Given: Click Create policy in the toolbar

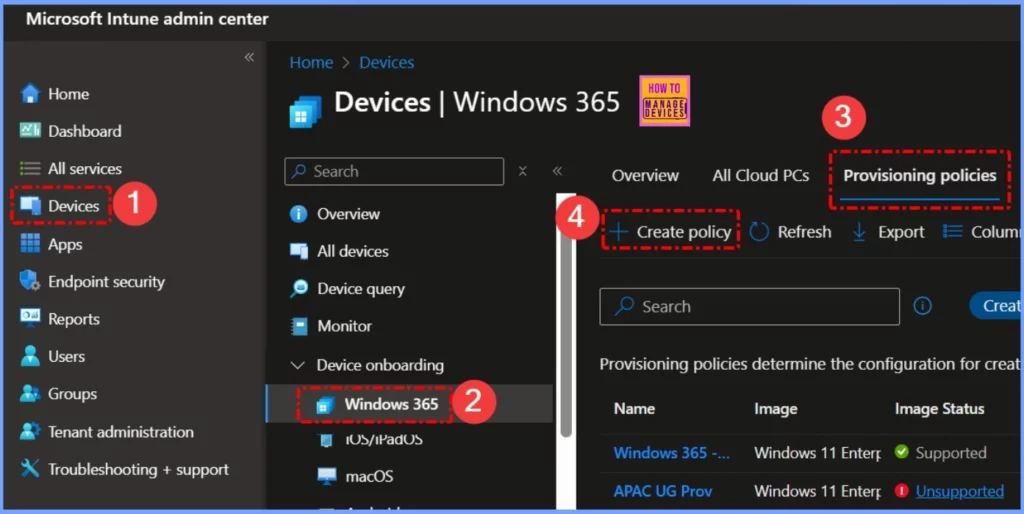Looking at the screenshot, I should pyautogui.click(x=671, y=232).
